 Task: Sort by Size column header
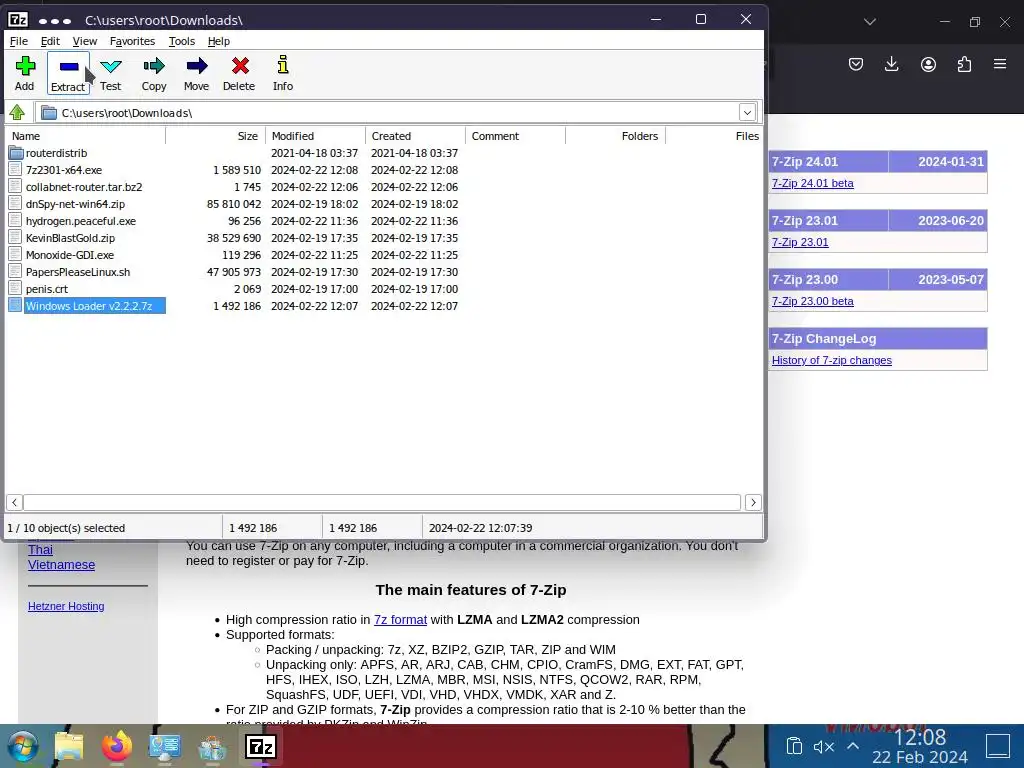[216, 136]
